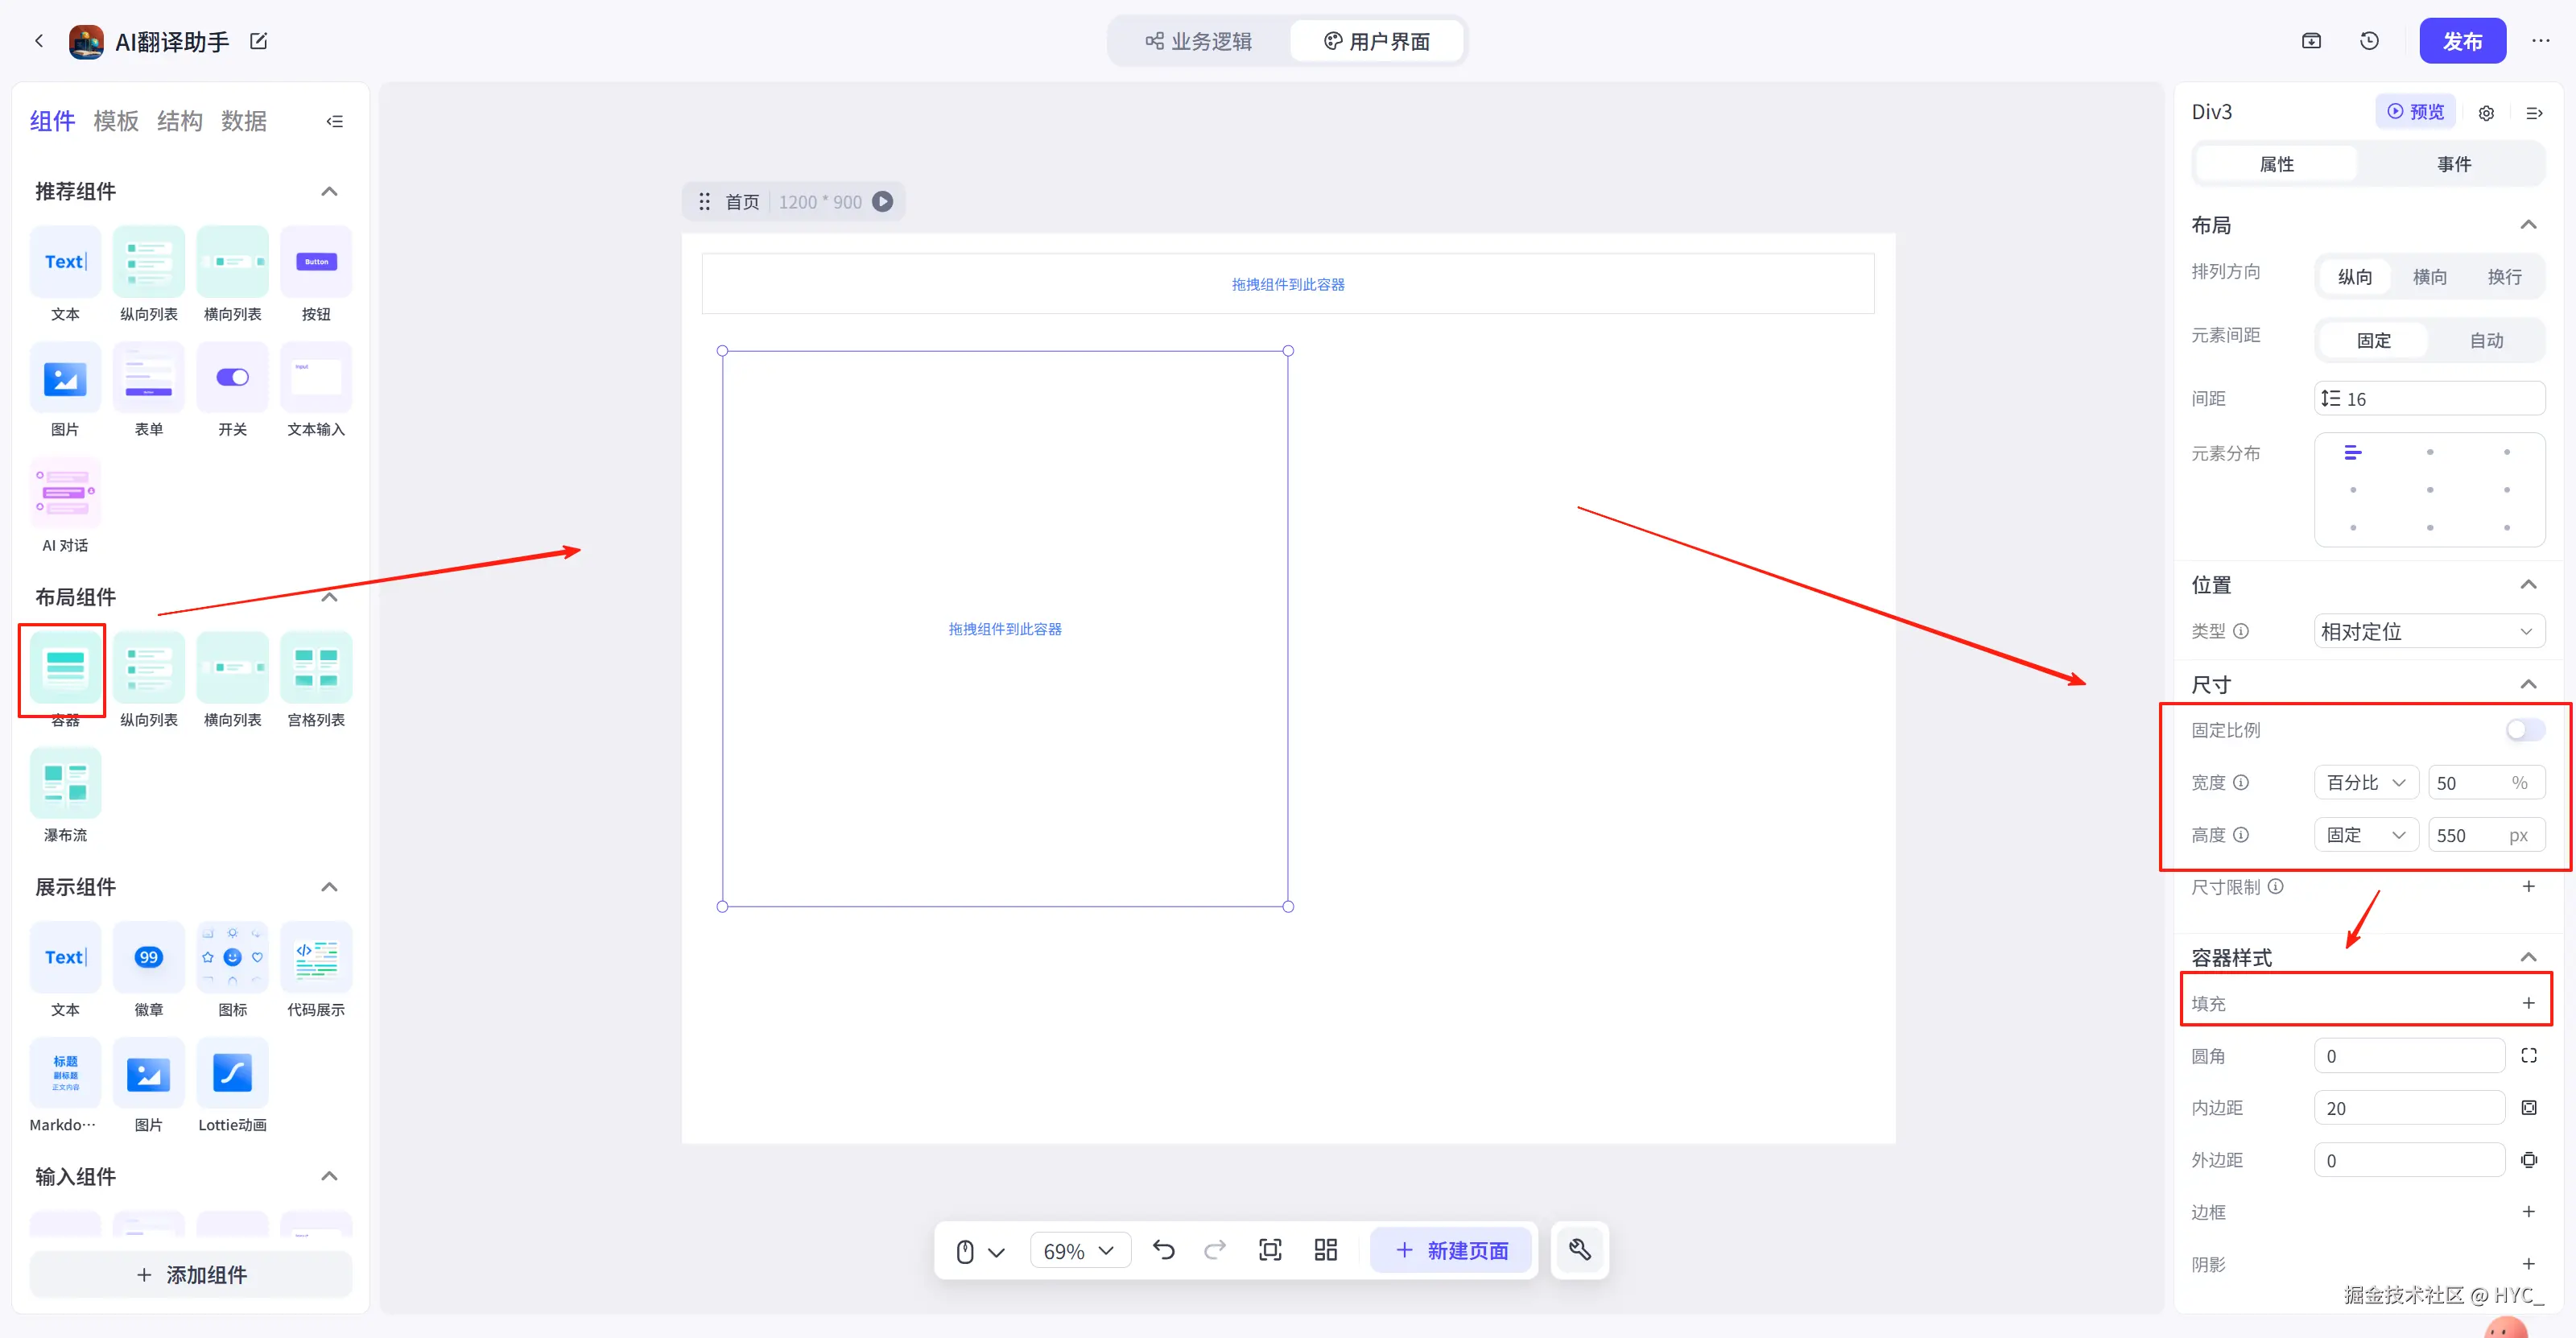Screen dimensions: 2576x1338
Task: Pick the 开关 switch component
Action: pos(232,389)
